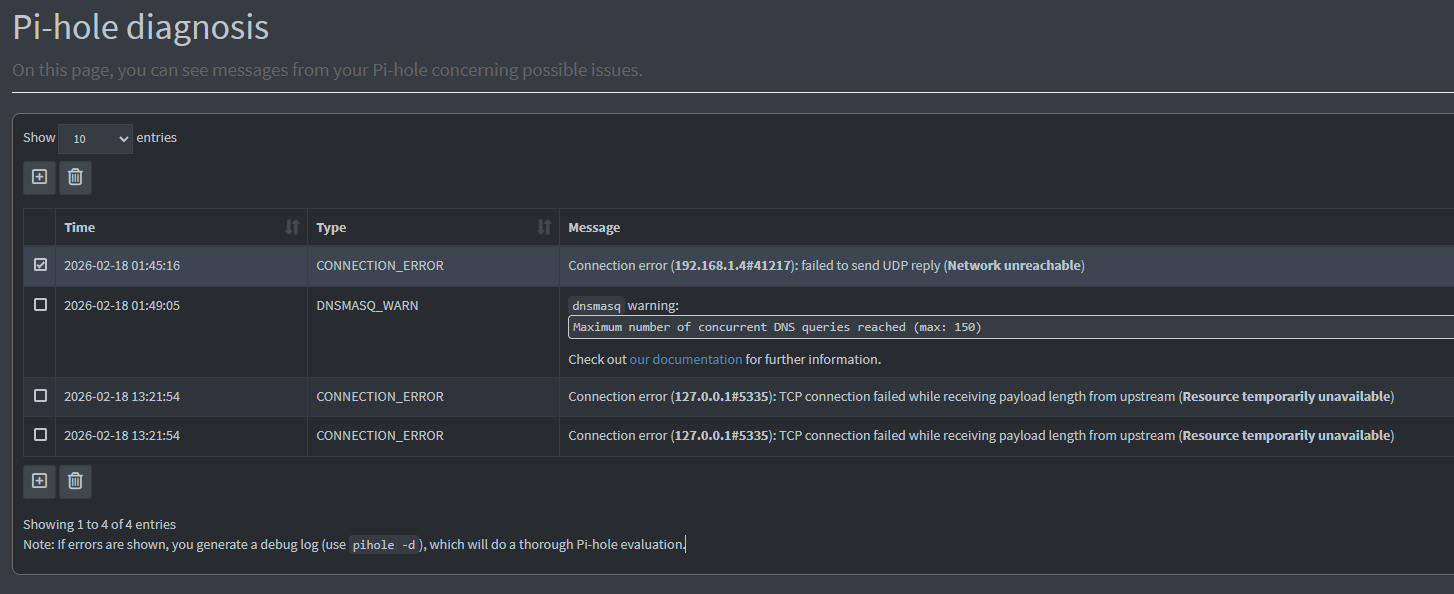The image size is (1454, 594).
Task: Click the sort arrows in the Type column header
Action: (544, 227)
